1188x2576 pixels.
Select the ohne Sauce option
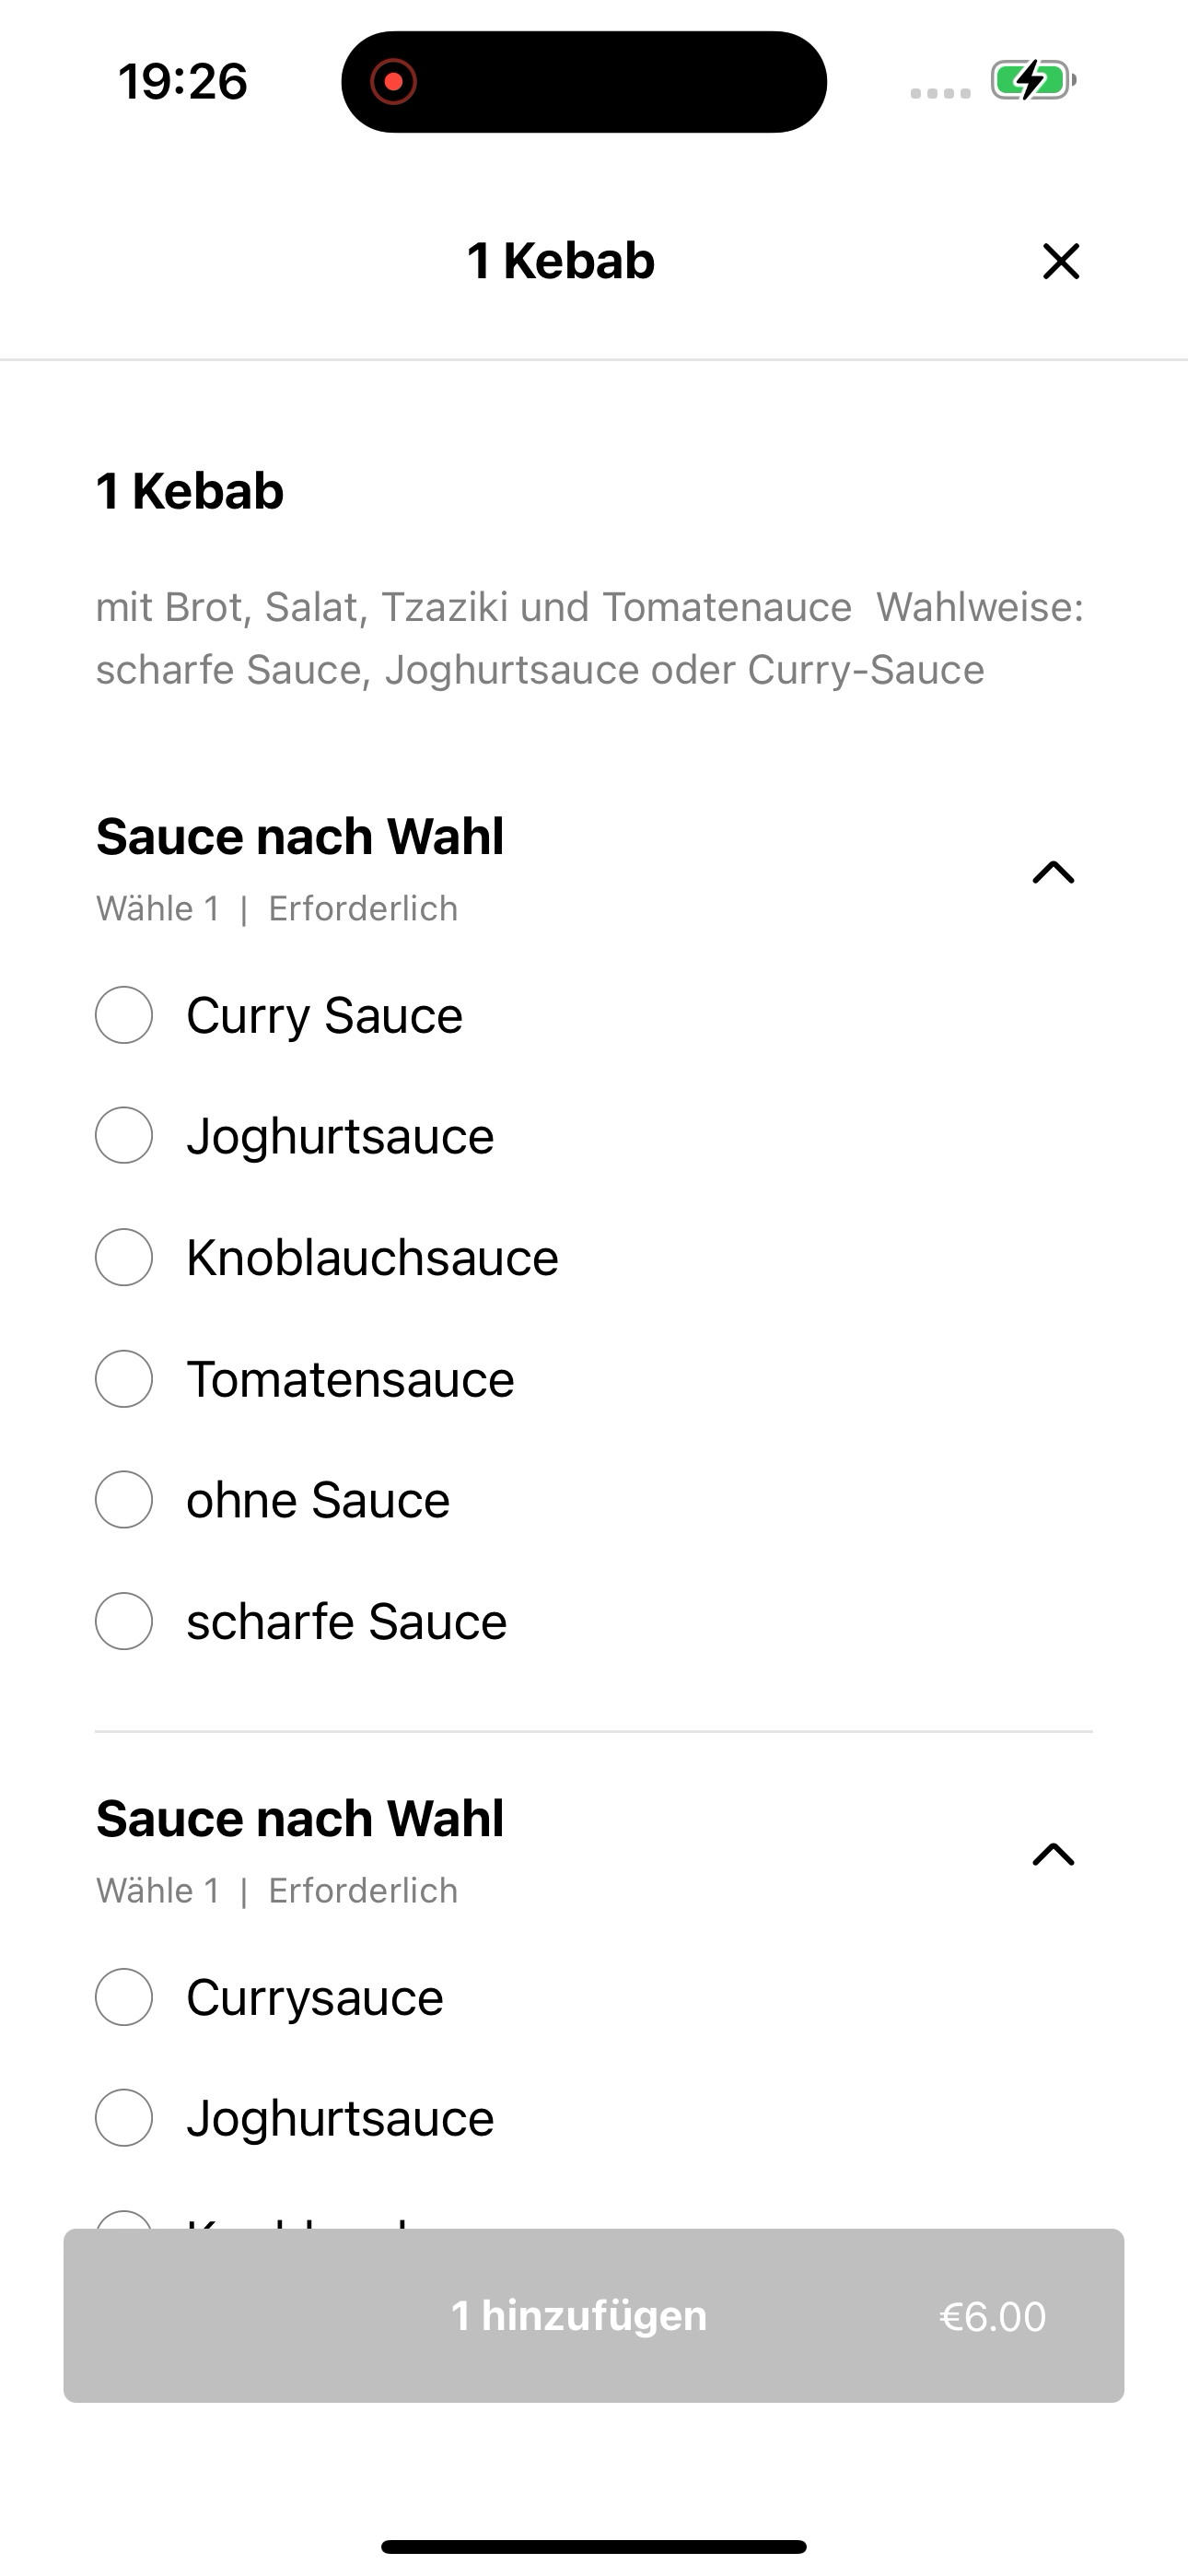tap(124, 1500)
